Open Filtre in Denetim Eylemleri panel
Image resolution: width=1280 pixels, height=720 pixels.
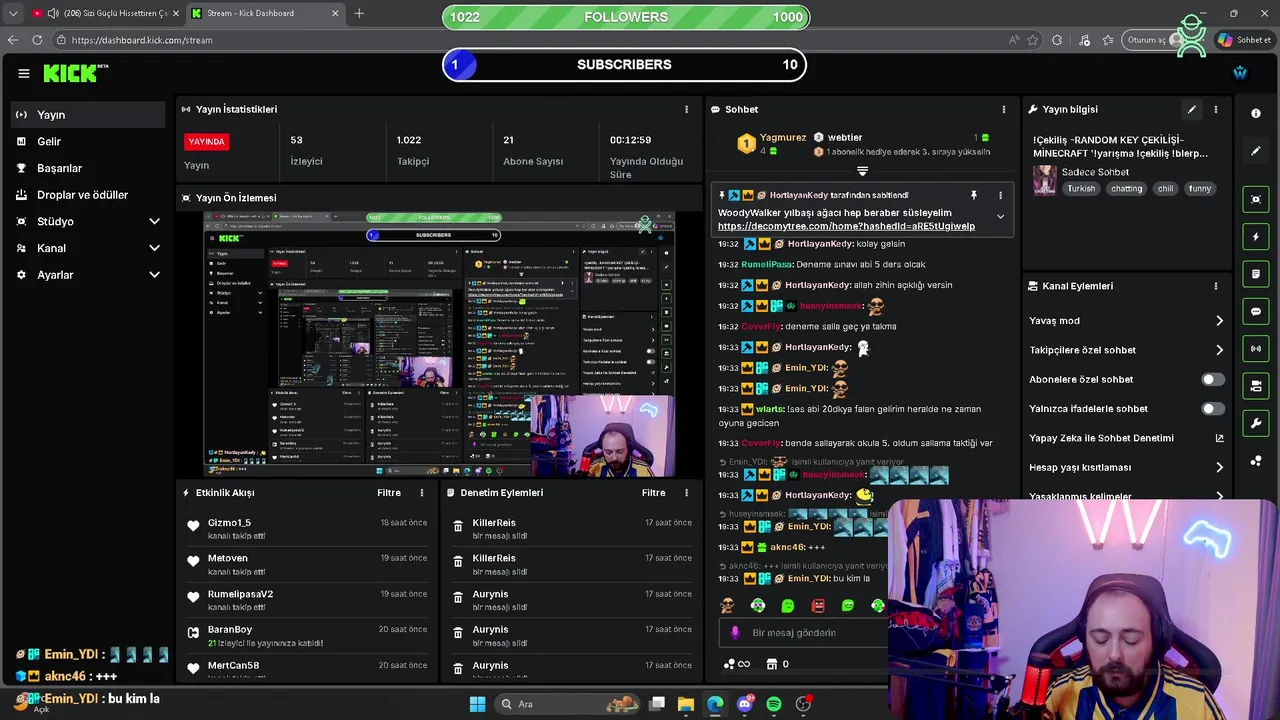pos(653,493)
